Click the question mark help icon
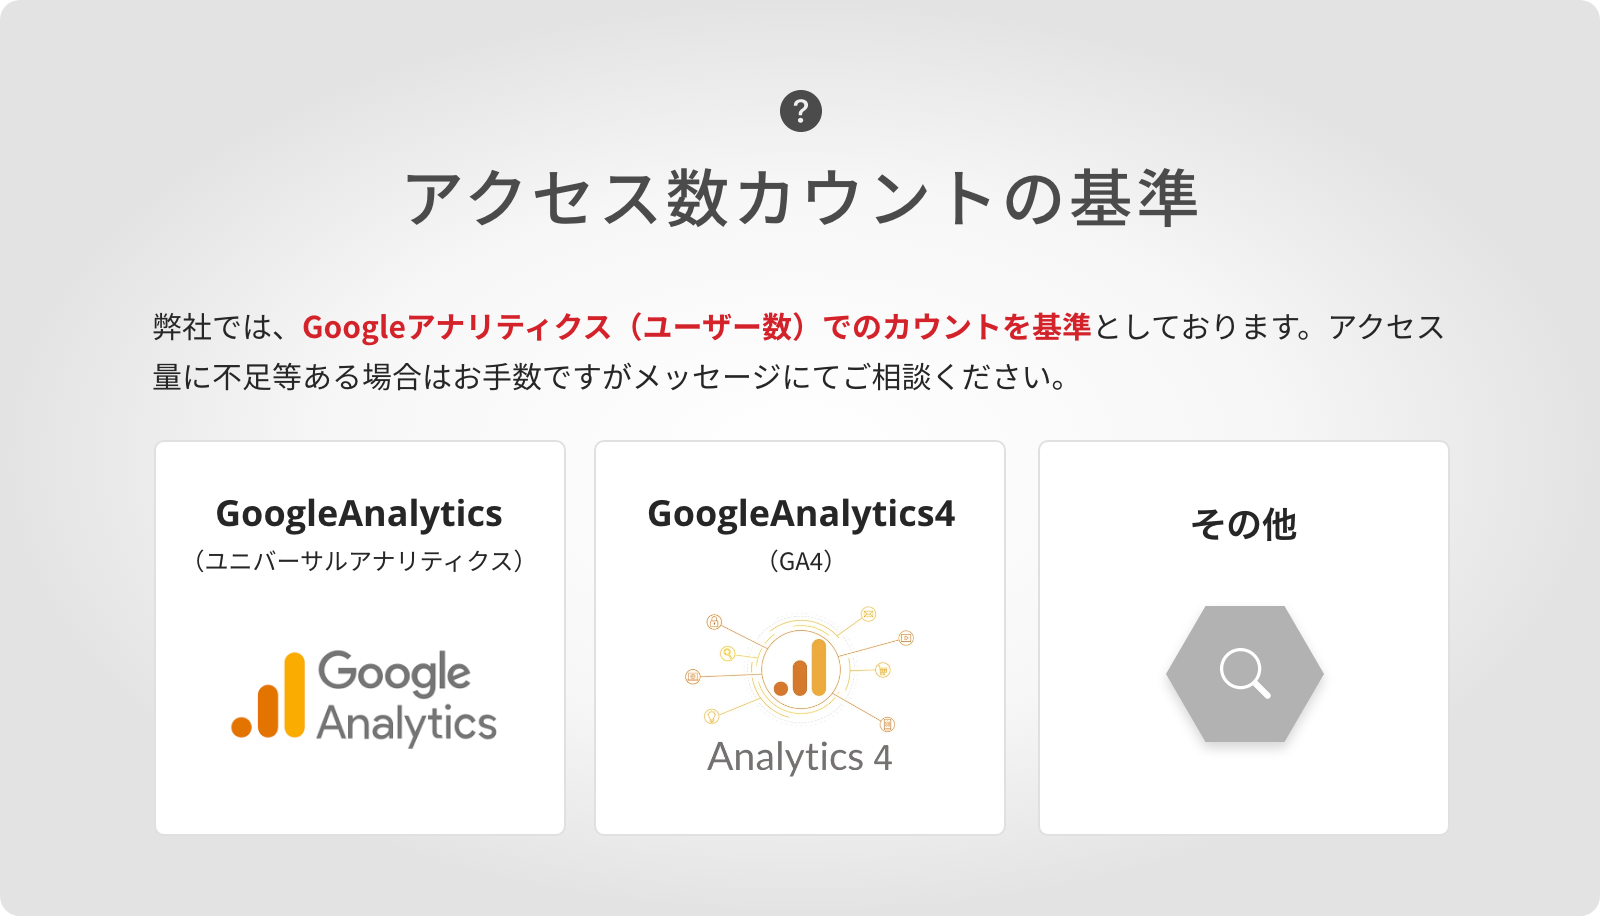Screen dimensions: 1600x916 (800, 111)
